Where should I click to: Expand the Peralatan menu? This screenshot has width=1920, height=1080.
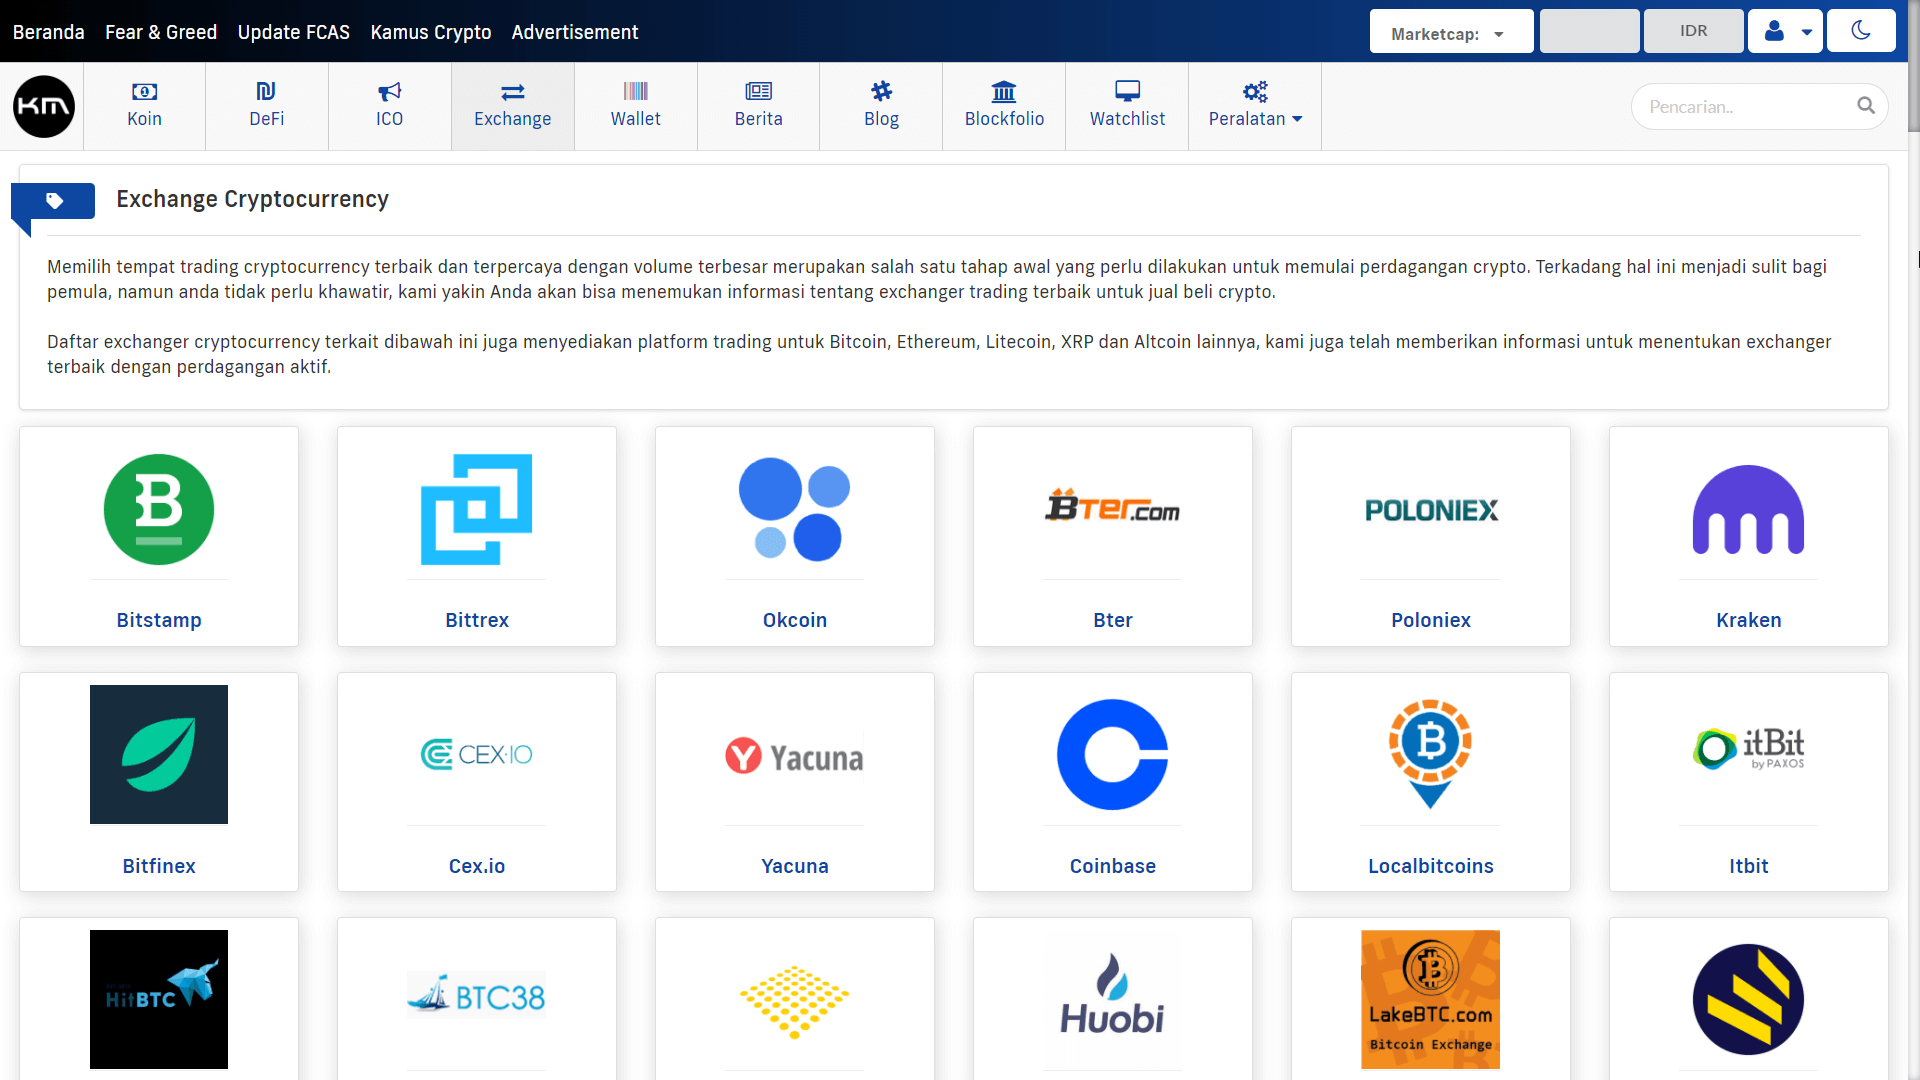coord(1254,118)
